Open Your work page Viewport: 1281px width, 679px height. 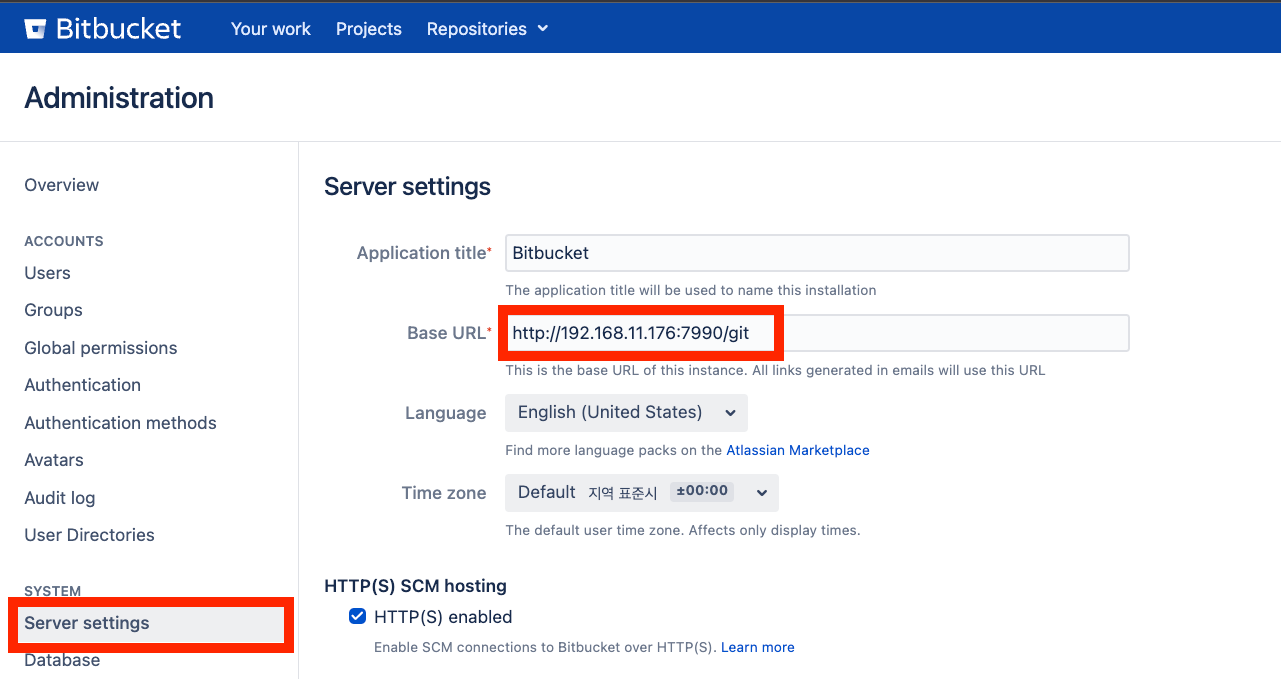tap(271, 29)
